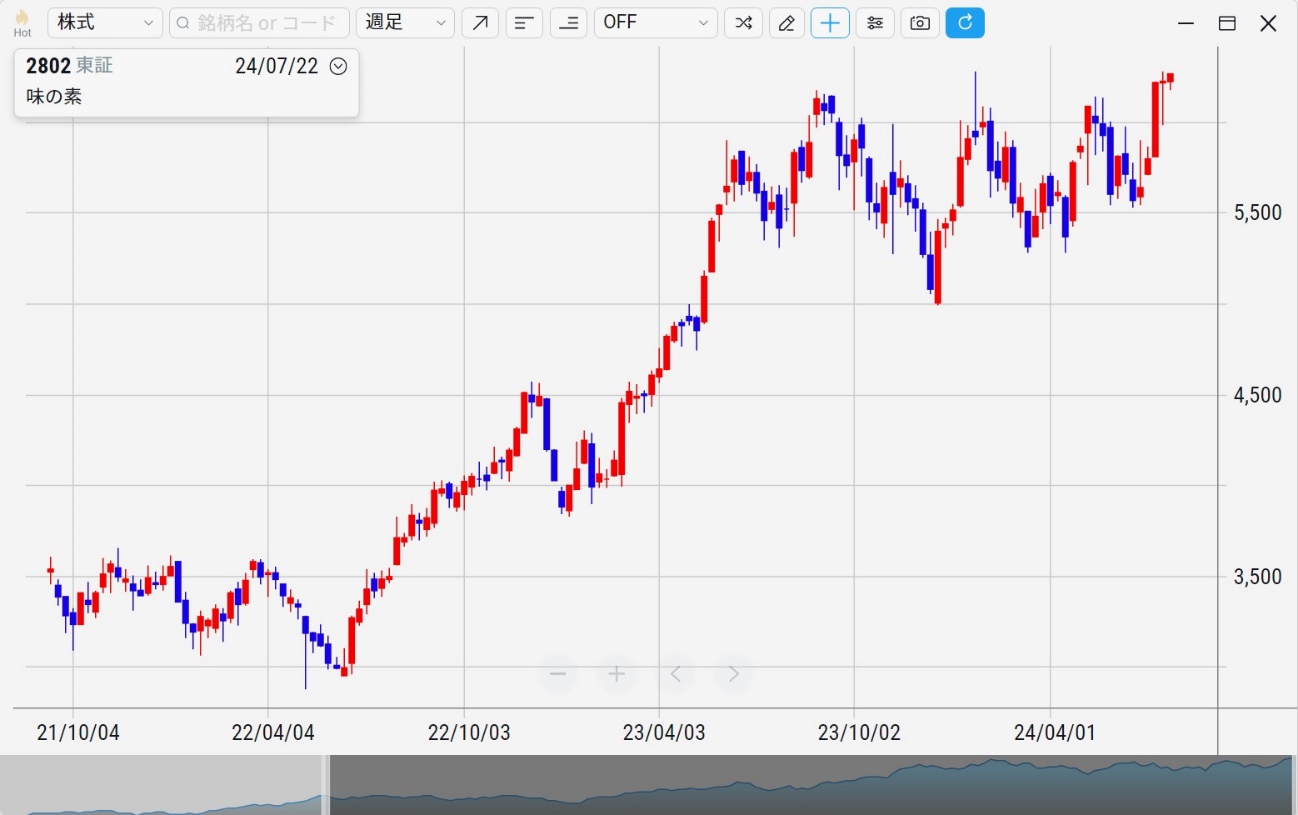Open chart settings sliders icon
The image size is (1298, 815).
point(875,23)
